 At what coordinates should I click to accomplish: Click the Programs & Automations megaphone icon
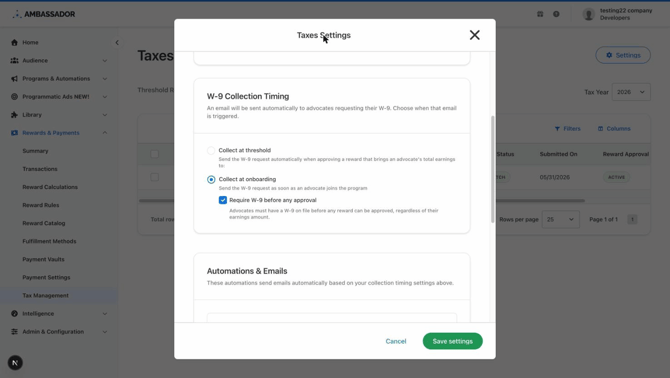(x=15, y=79)
